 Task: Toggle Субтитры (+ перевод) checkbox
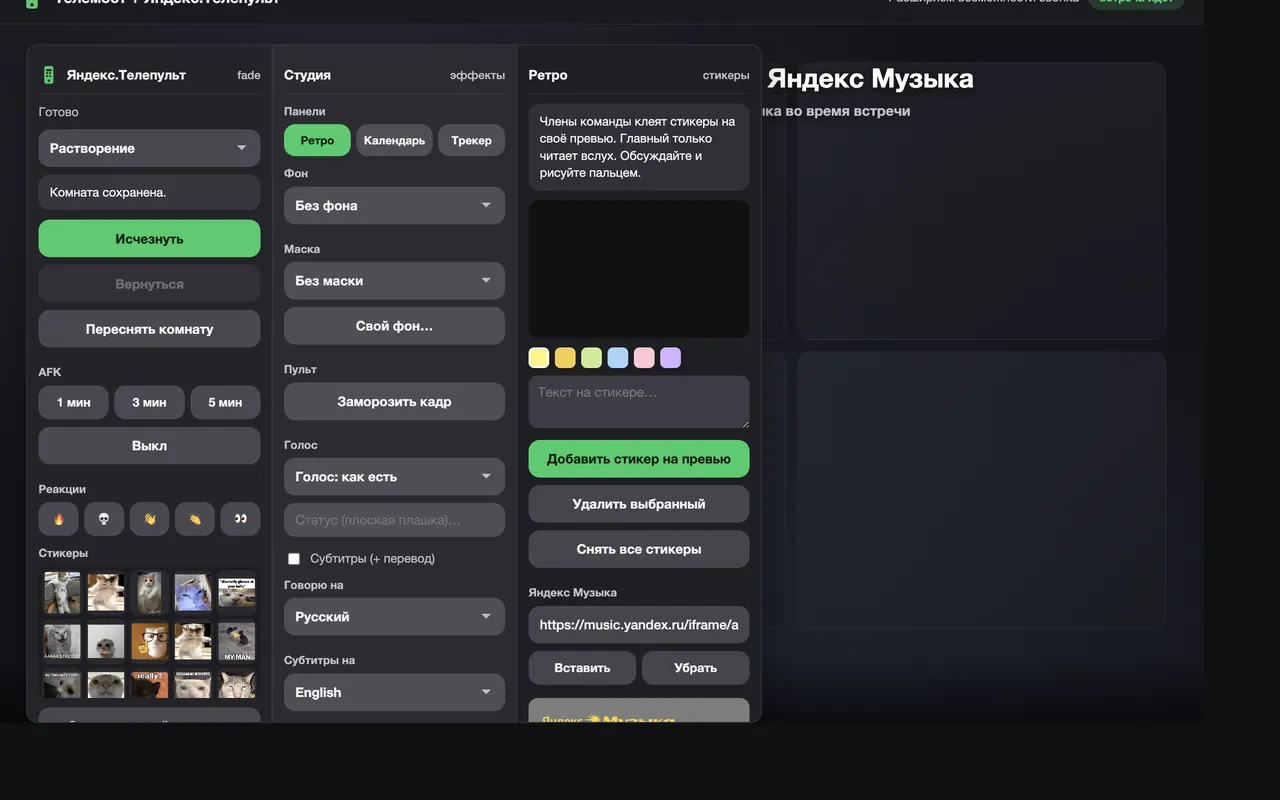tap(294, 559)
